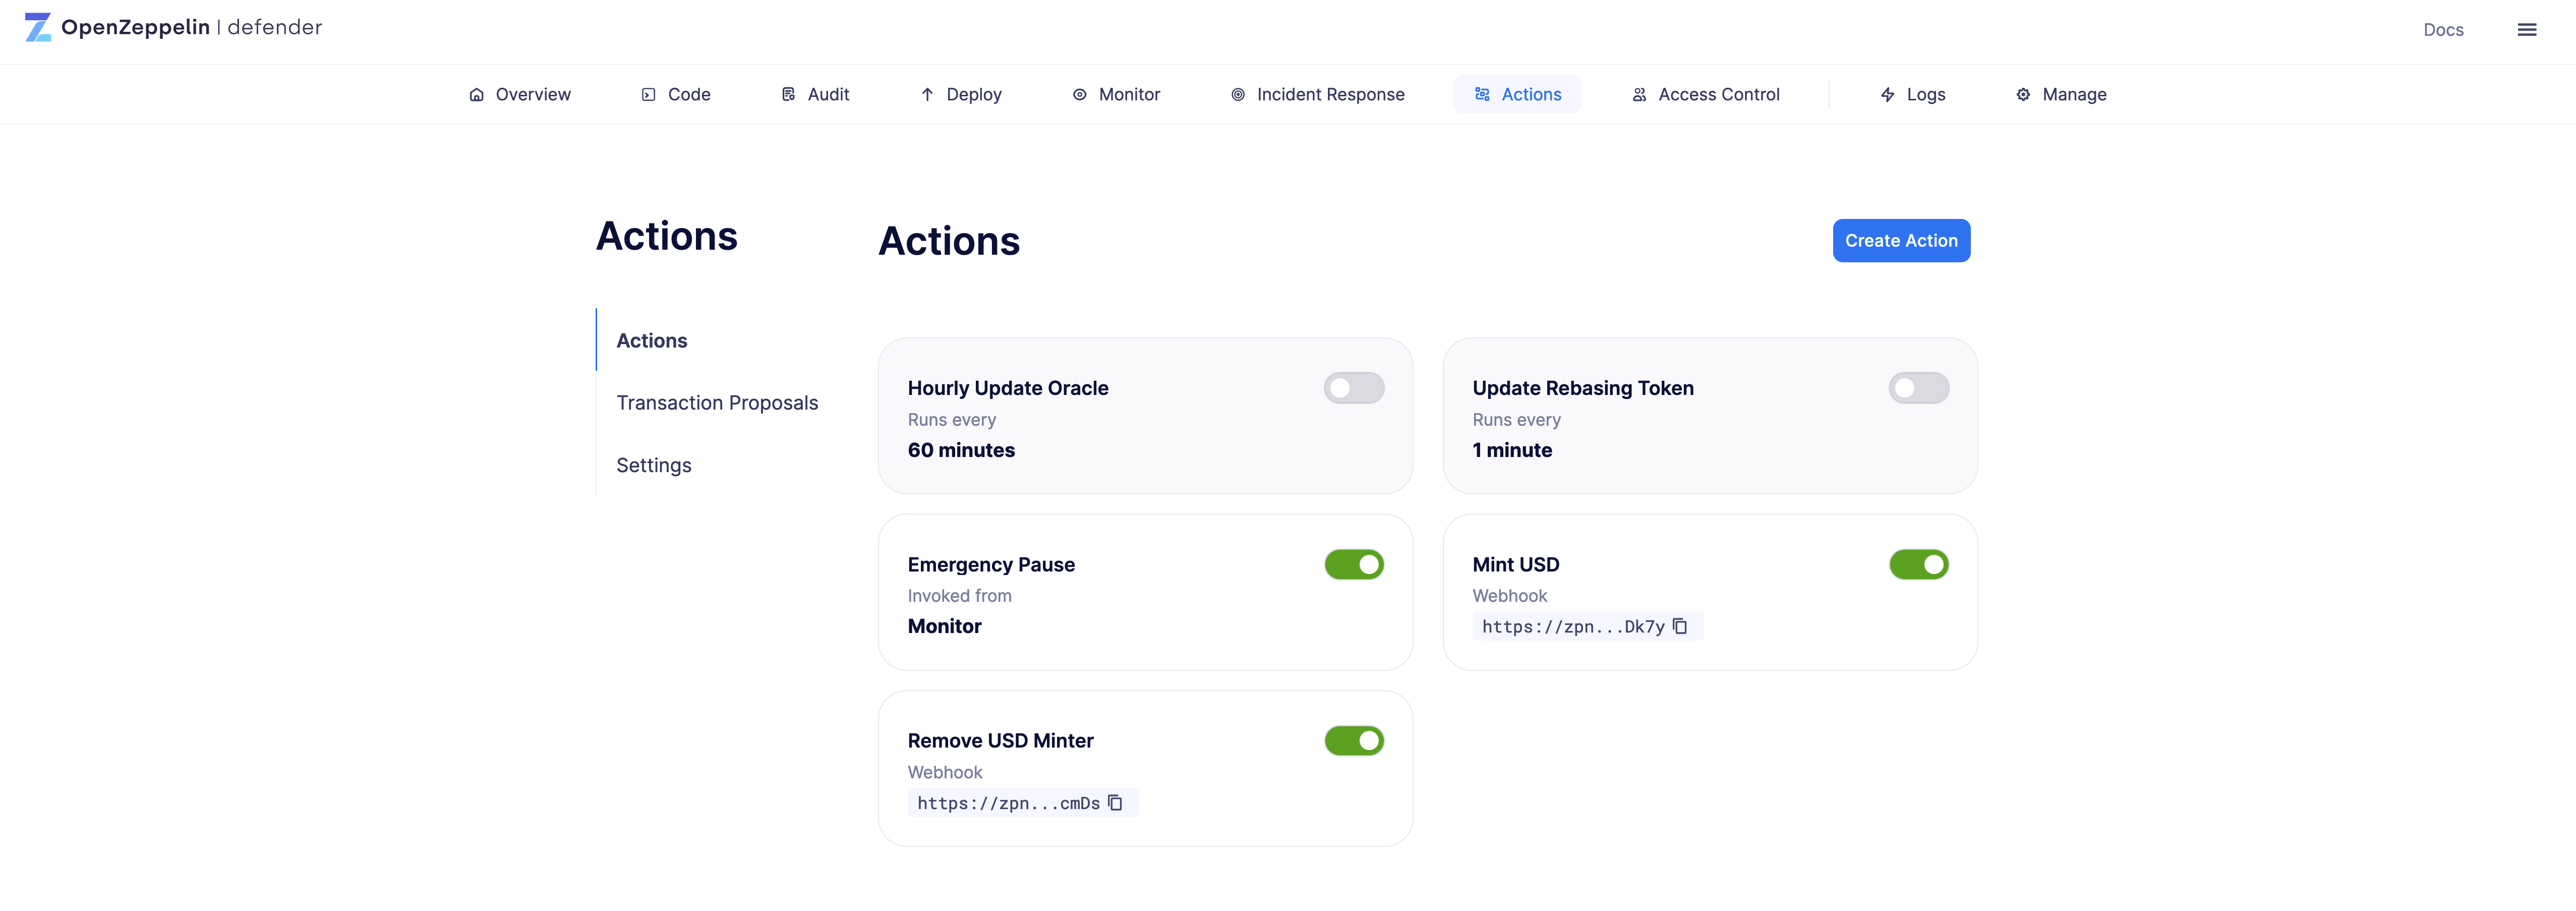
Task: Open Settings in the sidebar
Action: click(x=654, y=466)
